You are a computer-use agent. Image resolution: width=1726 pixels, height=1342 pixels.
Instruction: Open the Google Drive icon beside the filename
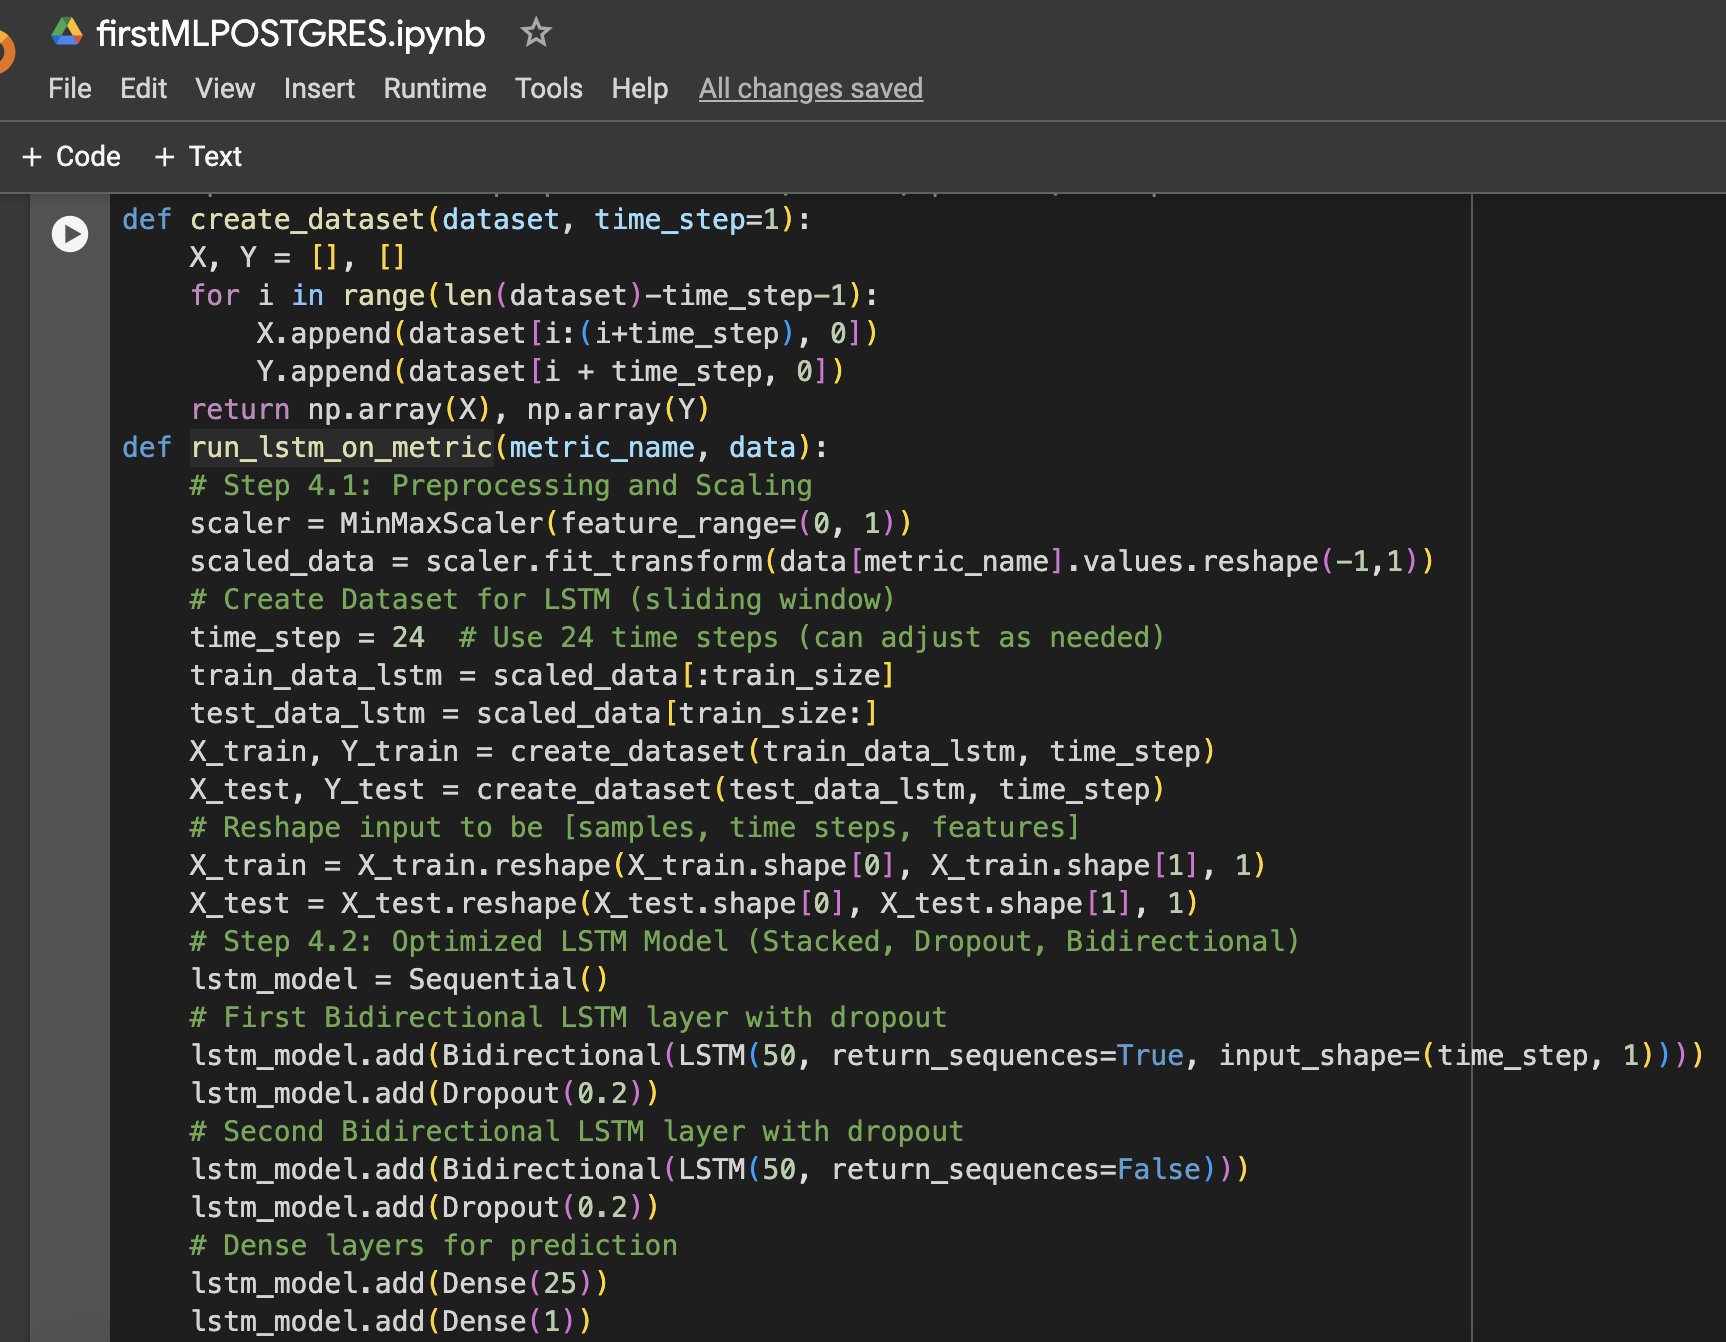[x=66, y=31]
